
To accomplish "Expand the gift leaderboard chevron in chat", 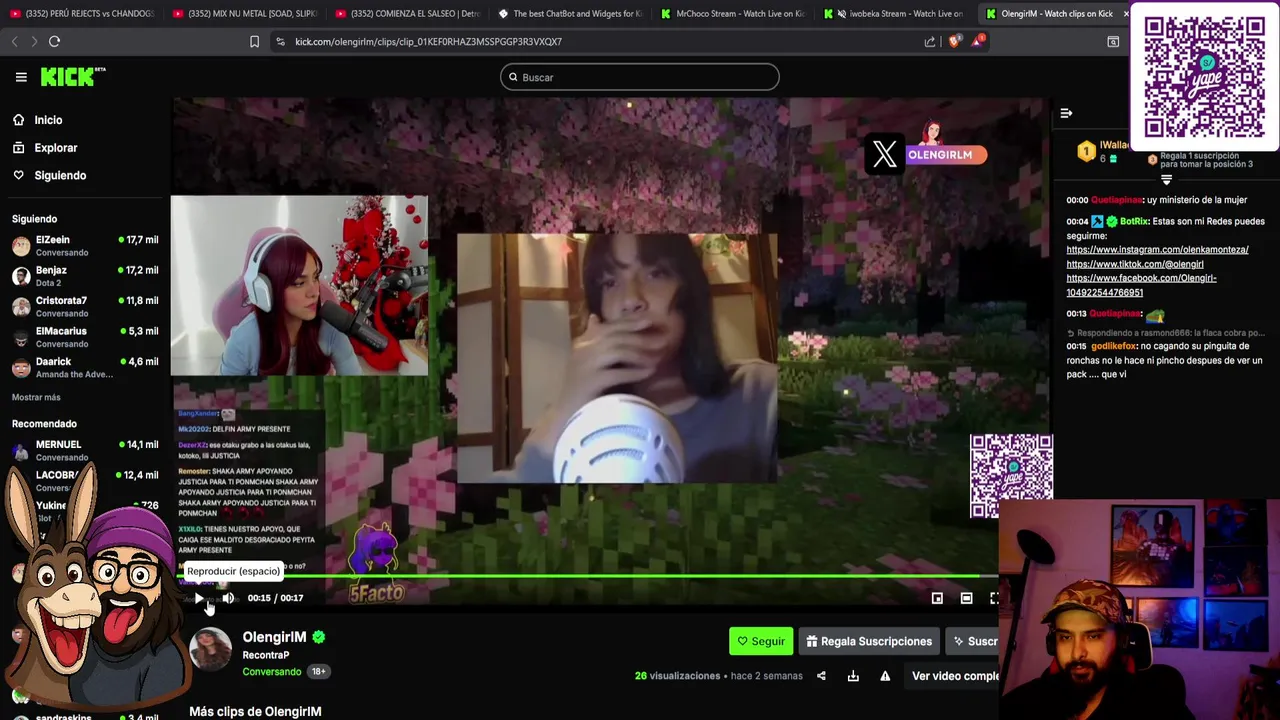I will click(x=1166, y=180).
